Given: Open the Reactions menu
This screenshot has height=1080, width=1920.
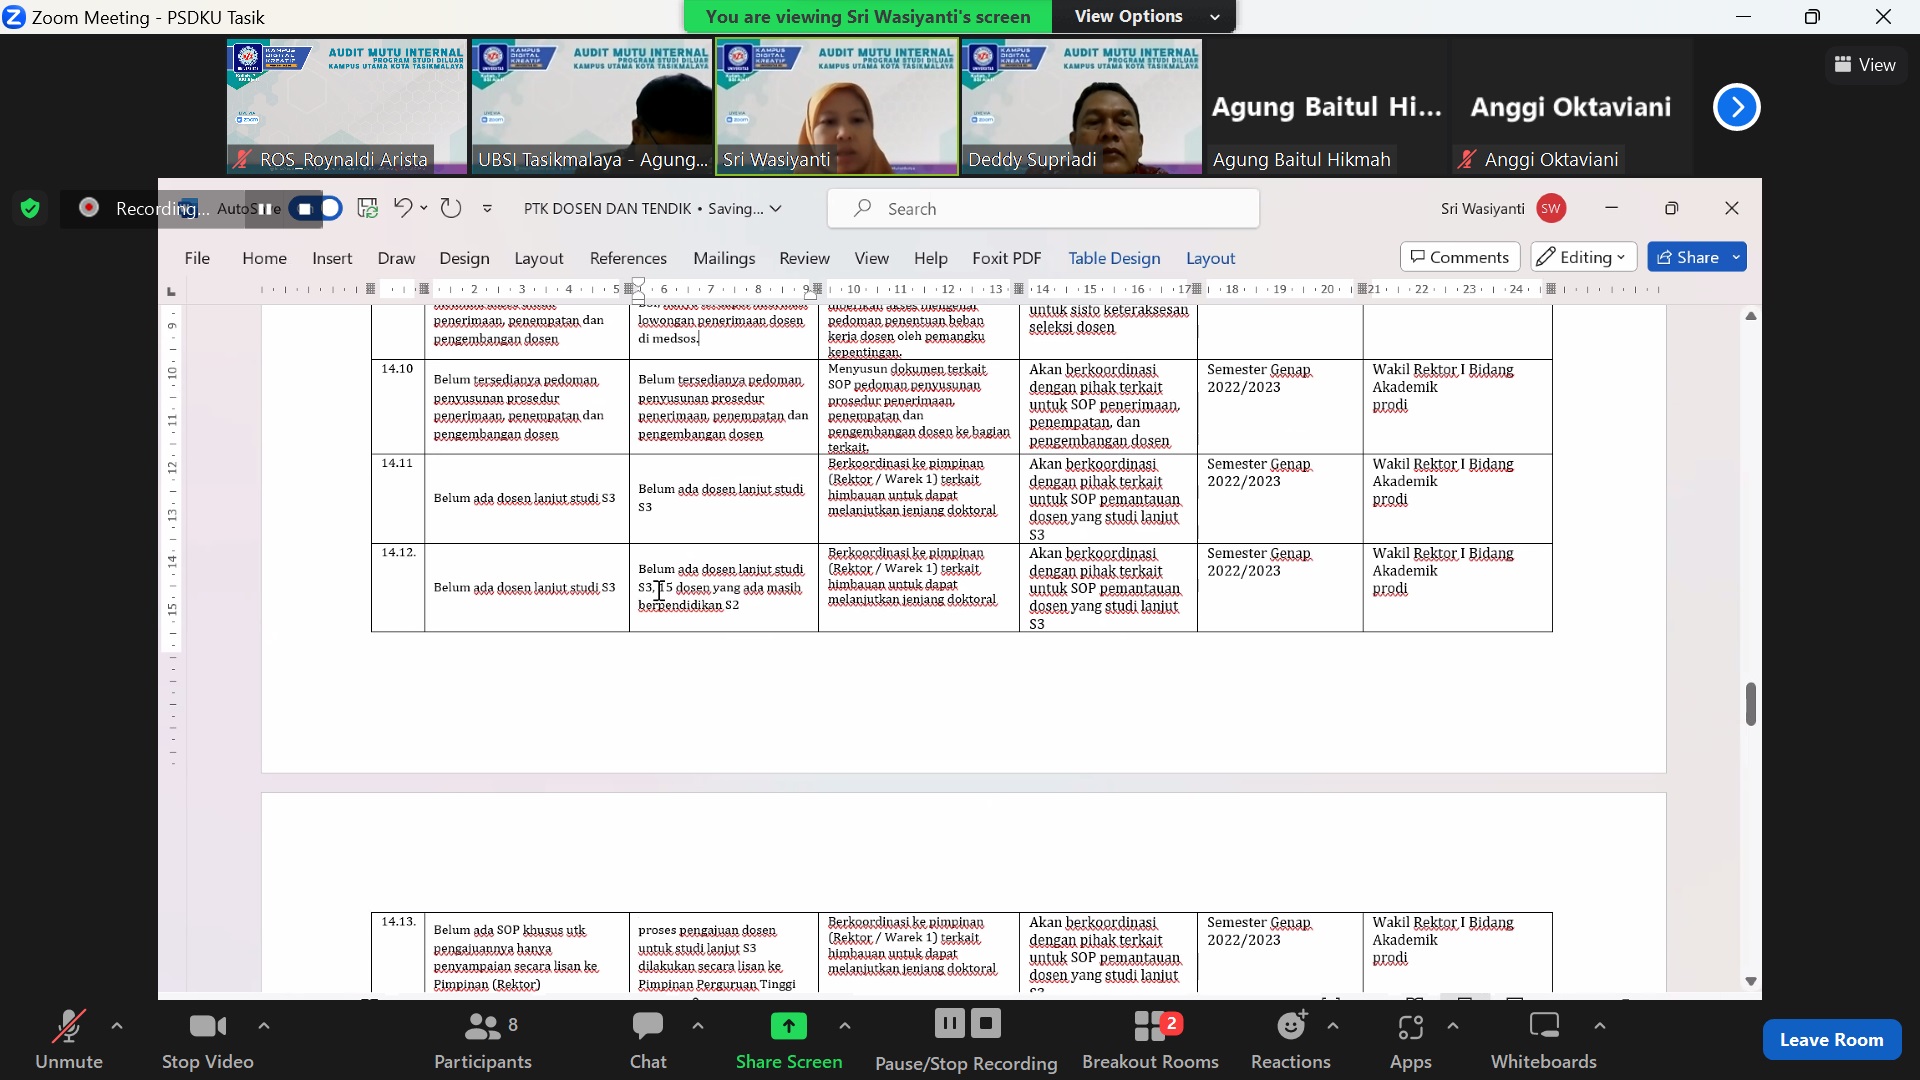Looking at the screenshot, I should coord(1291,1040).
